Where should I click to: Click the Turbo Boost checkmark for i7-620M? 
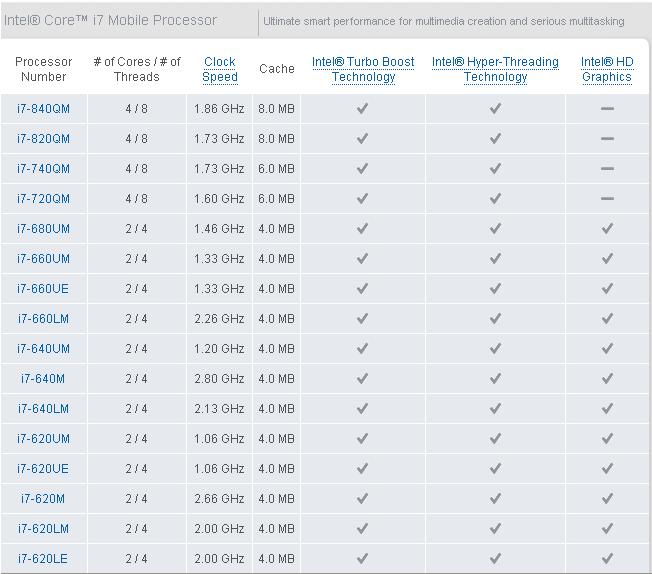[363, 498]
